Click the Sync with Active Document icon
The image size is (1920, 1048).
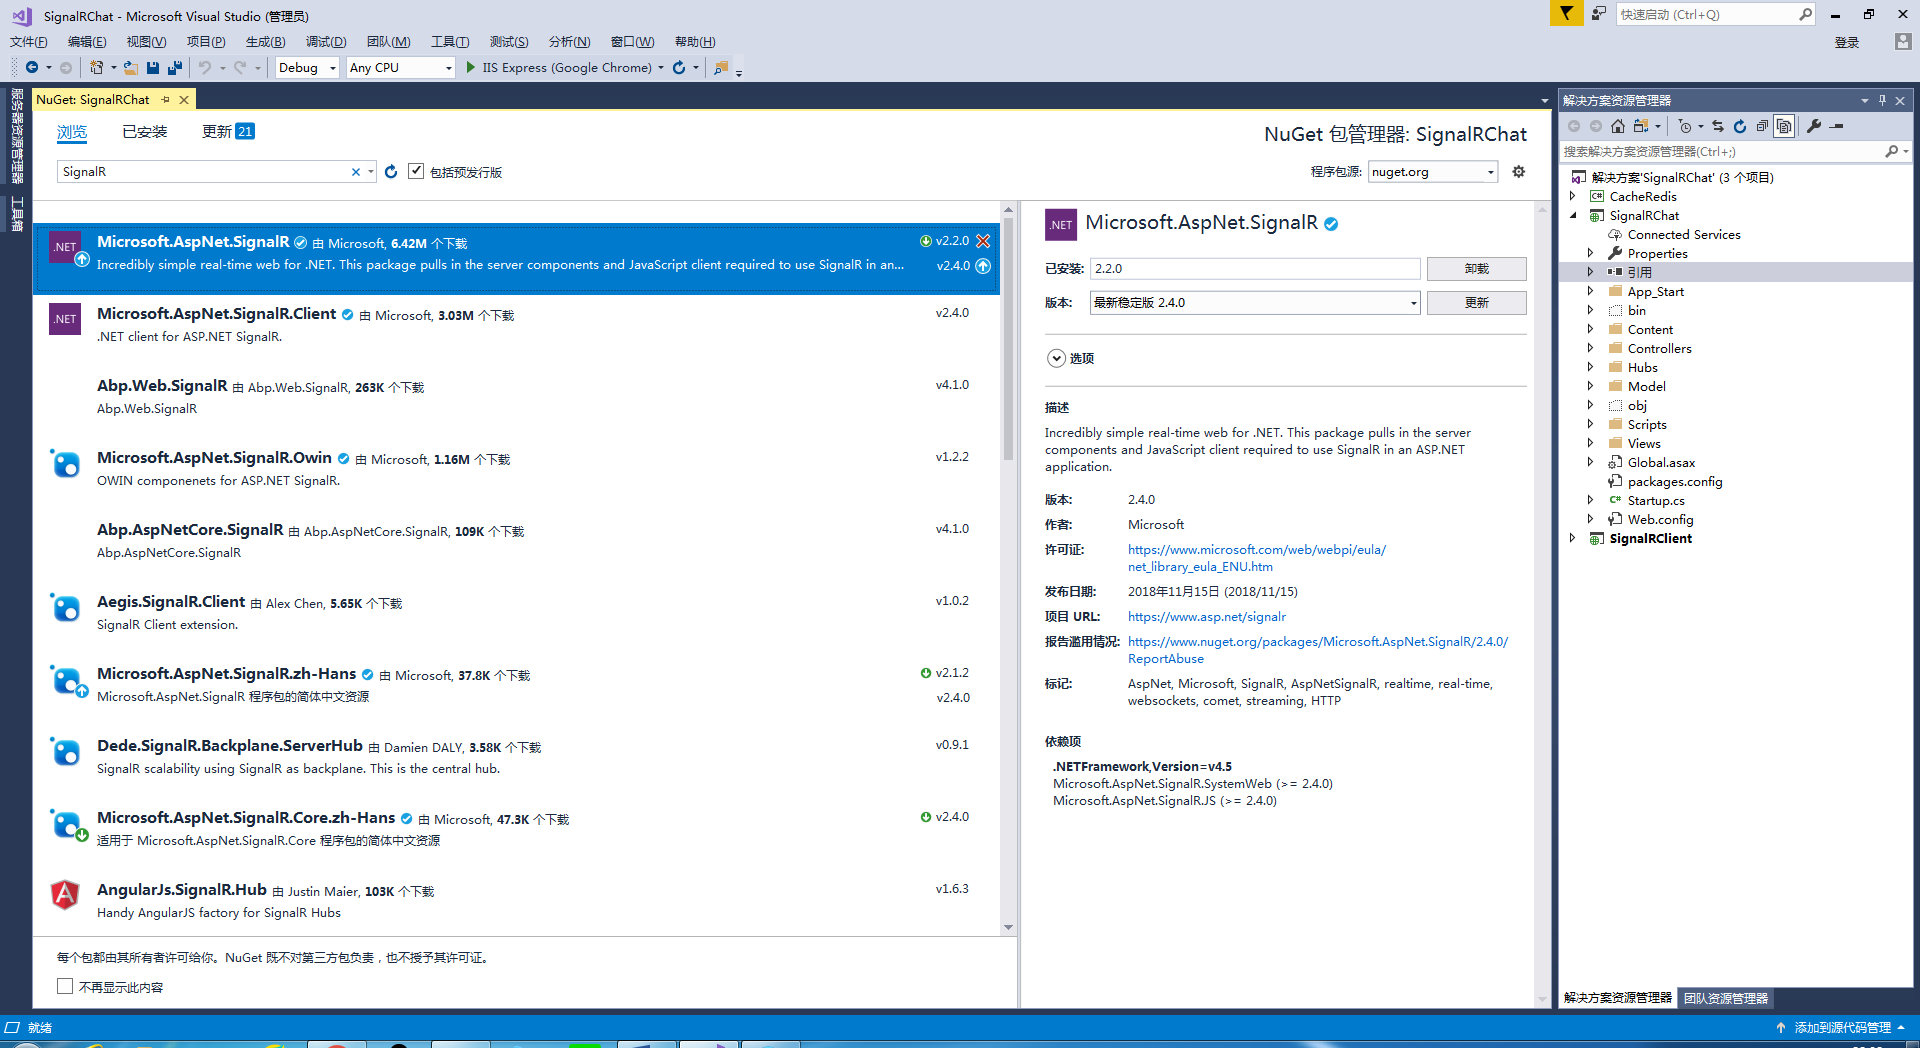coord(1718,126)
